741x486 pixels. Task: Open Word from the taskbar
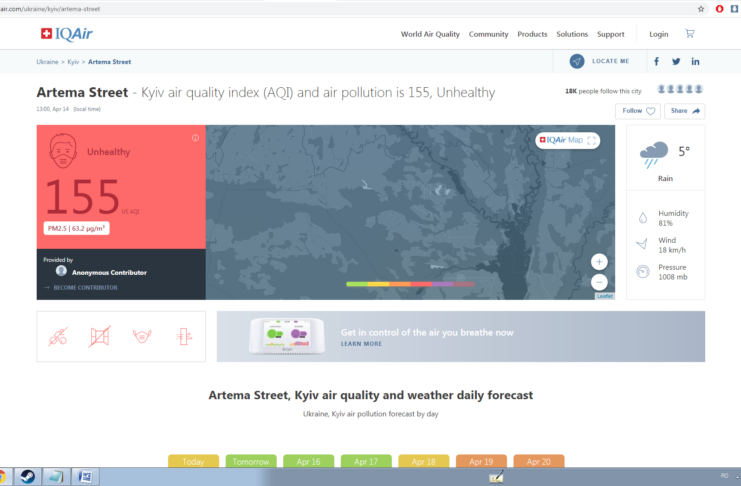[85, 477]
